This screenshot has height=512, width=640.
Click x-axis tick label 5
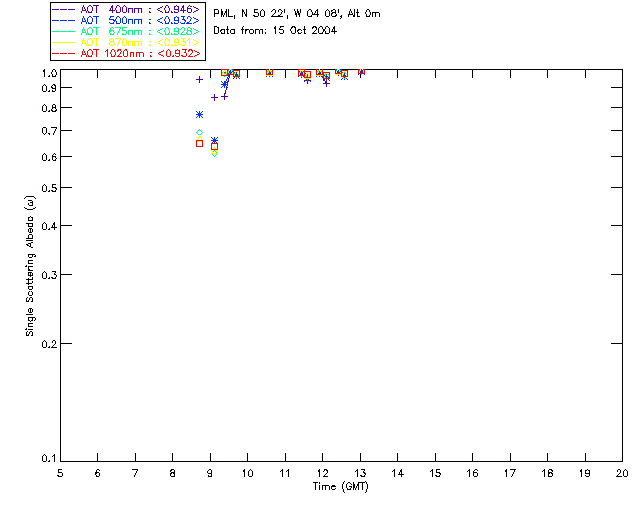60,473
